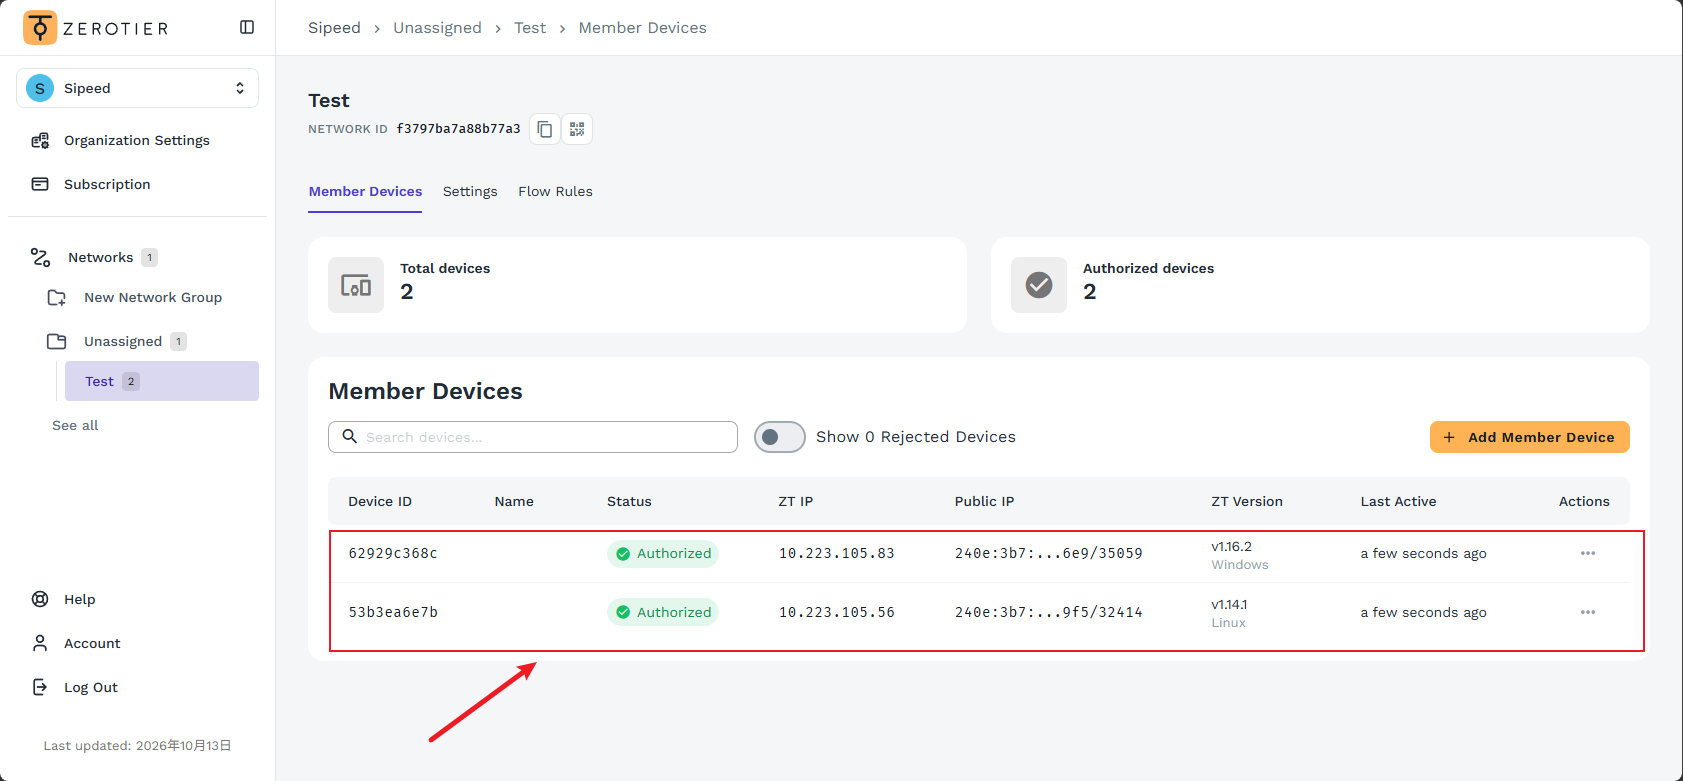This screenshot has height=781, width=1683.
Task: Click the ZeroTier logo icon
Action: point(40,28)
